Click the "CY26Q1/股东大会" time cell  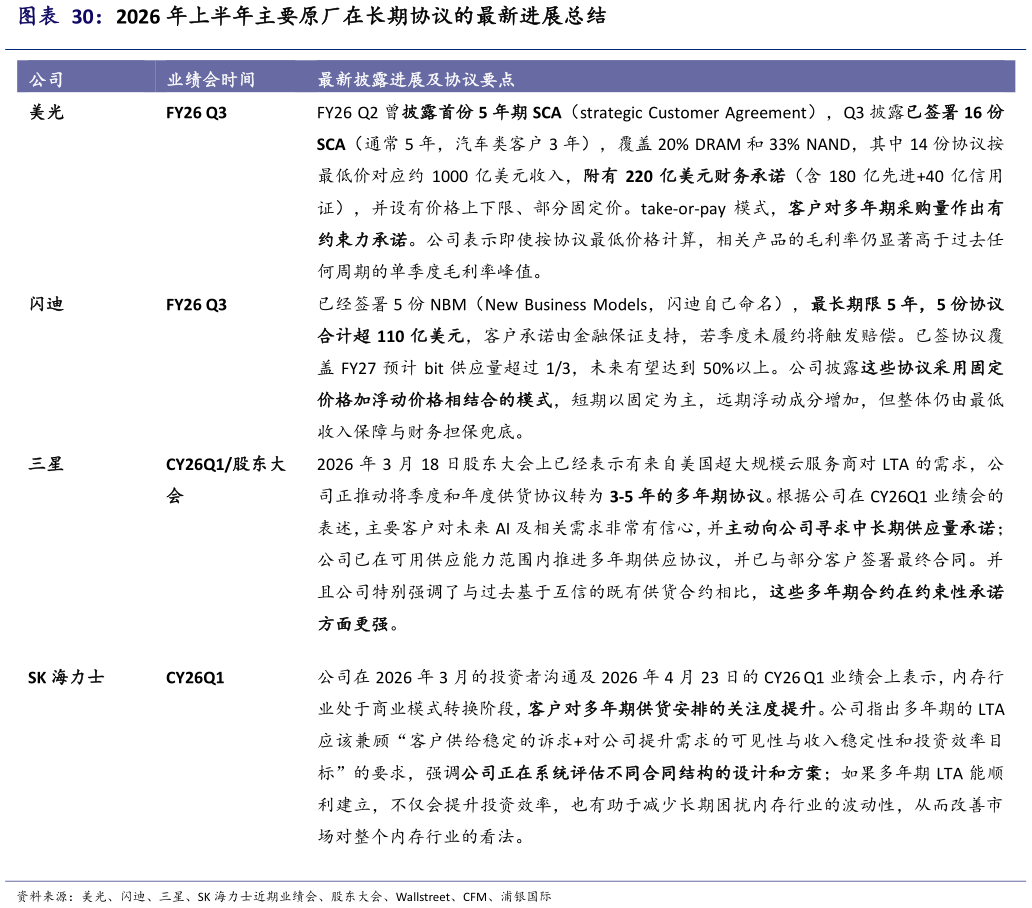[226, 480]
